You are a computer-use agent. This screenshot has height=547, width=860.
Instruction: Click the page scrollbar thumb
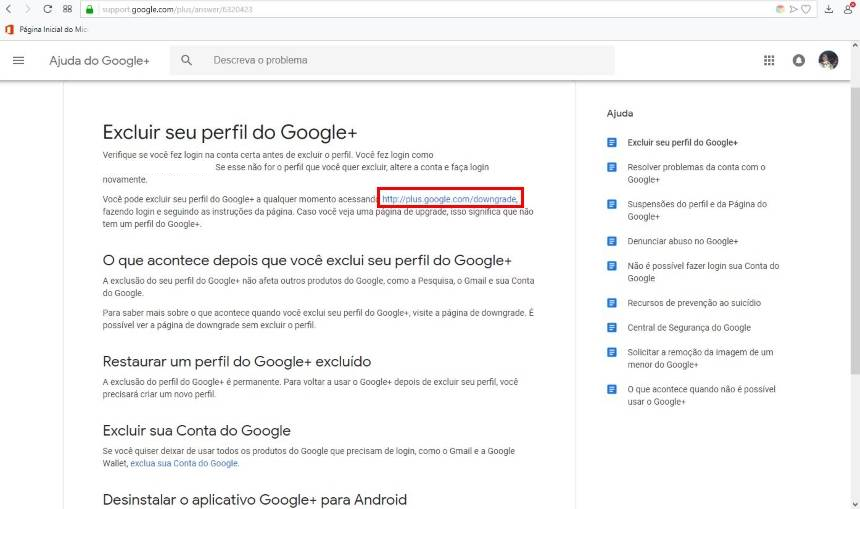click(x=855, y=230)
